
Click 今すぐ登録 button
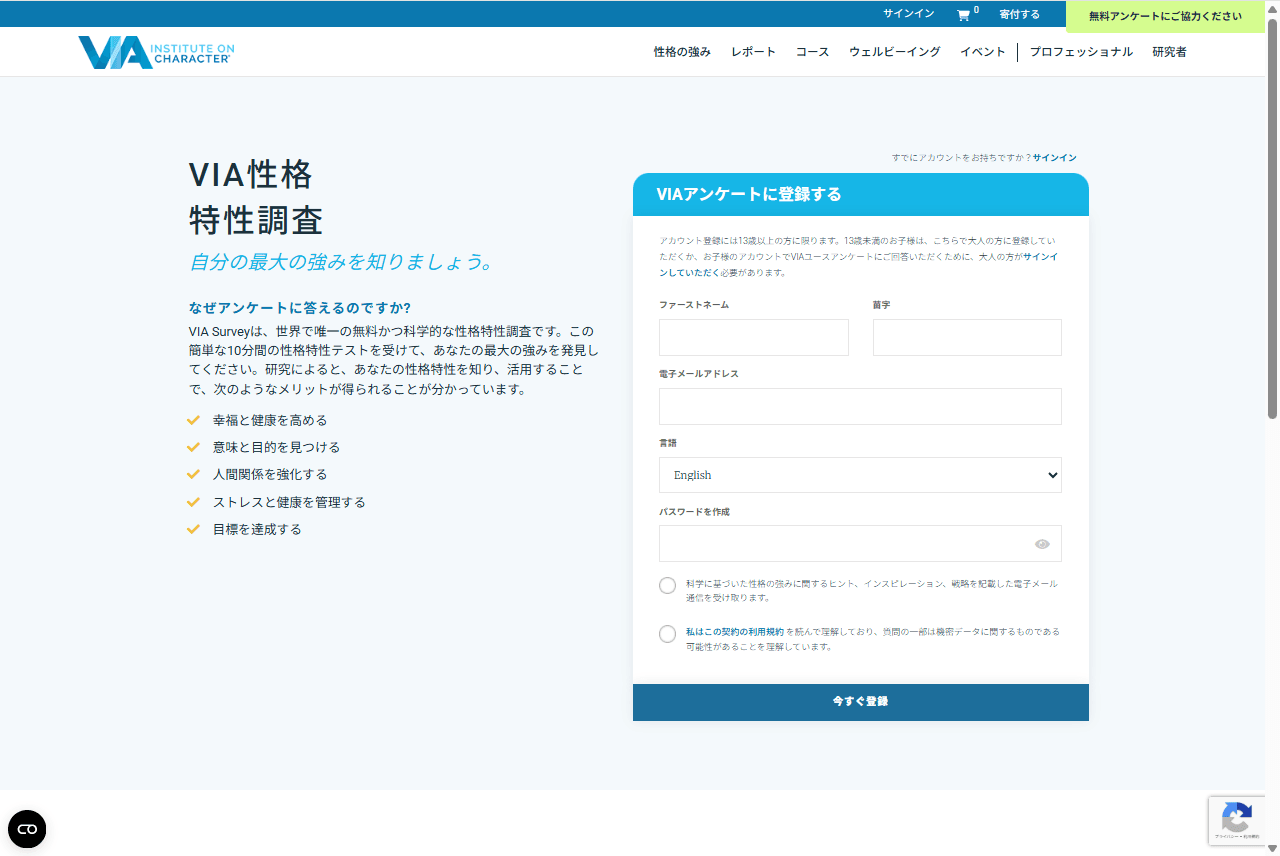860,702
